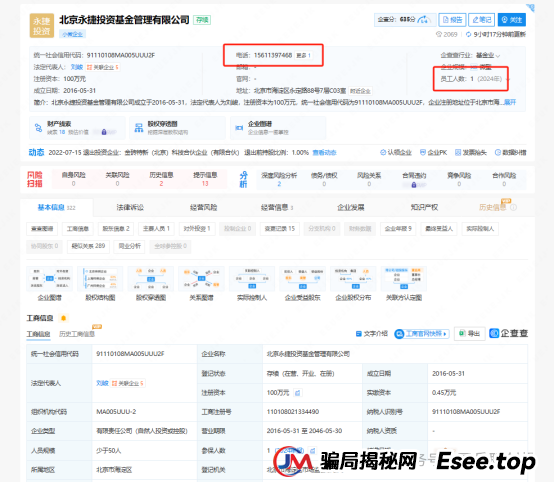
Task: Click 风险关系 analysis entry
Action: pos(369,180)
